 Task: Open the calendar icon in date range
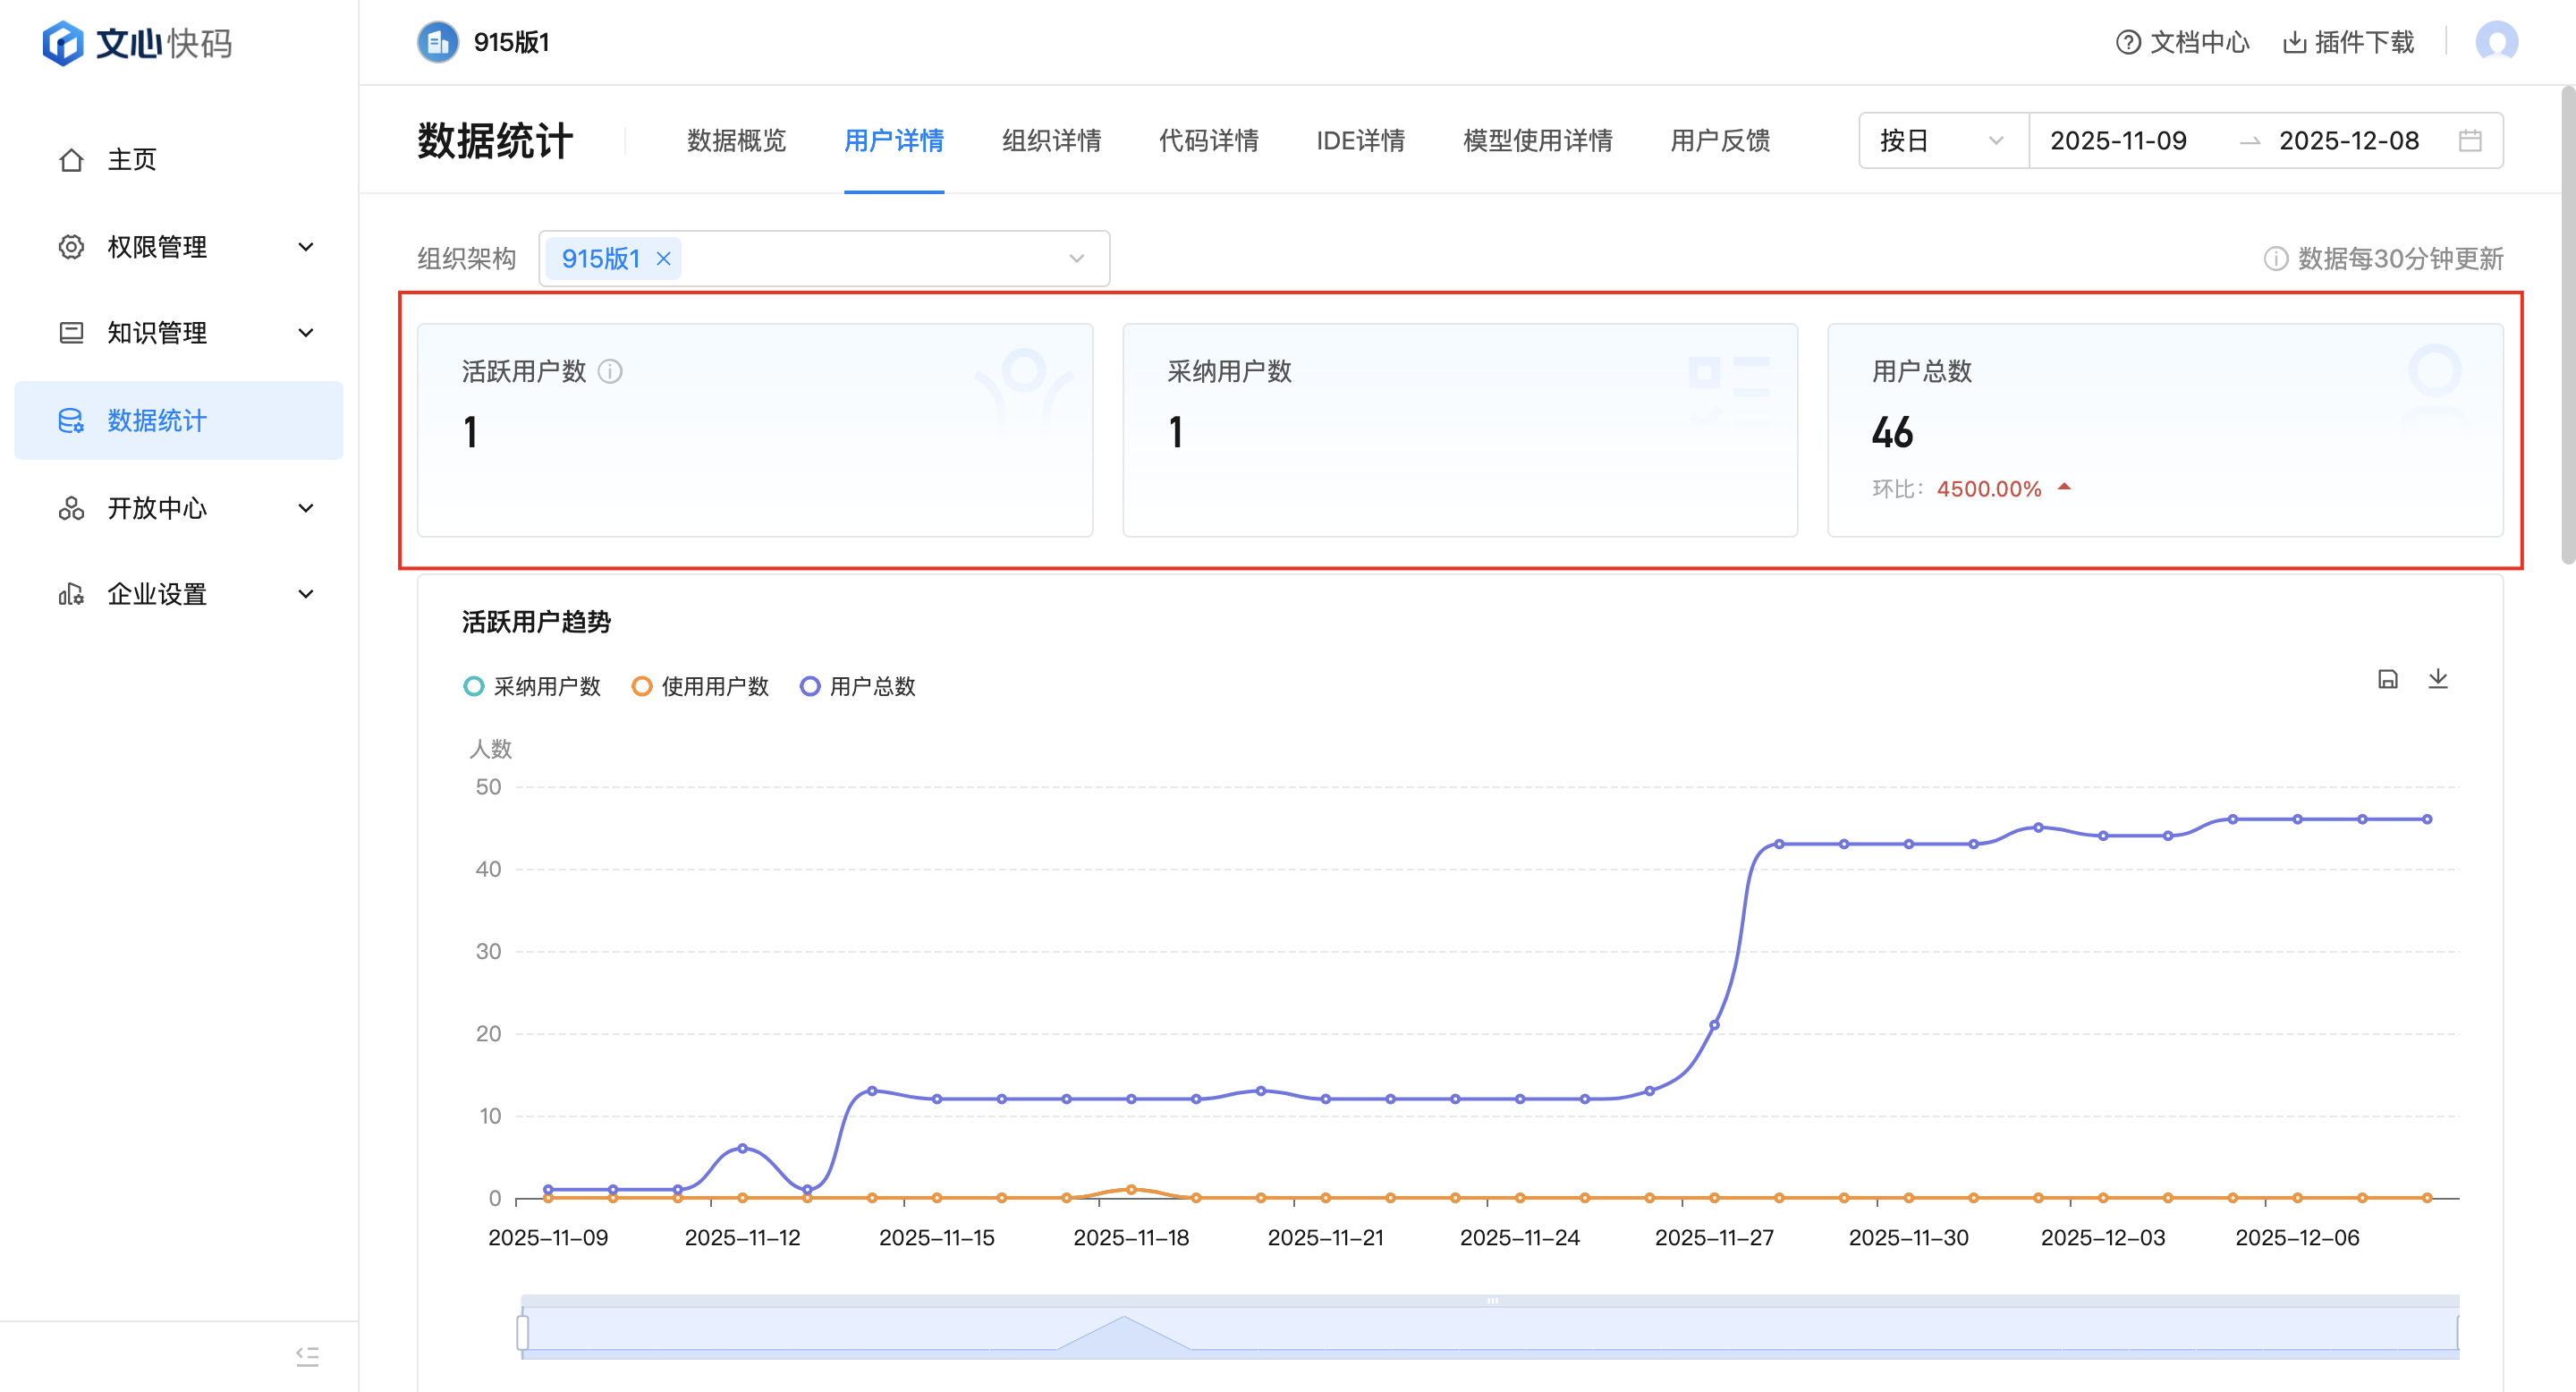pos(2470,141)
